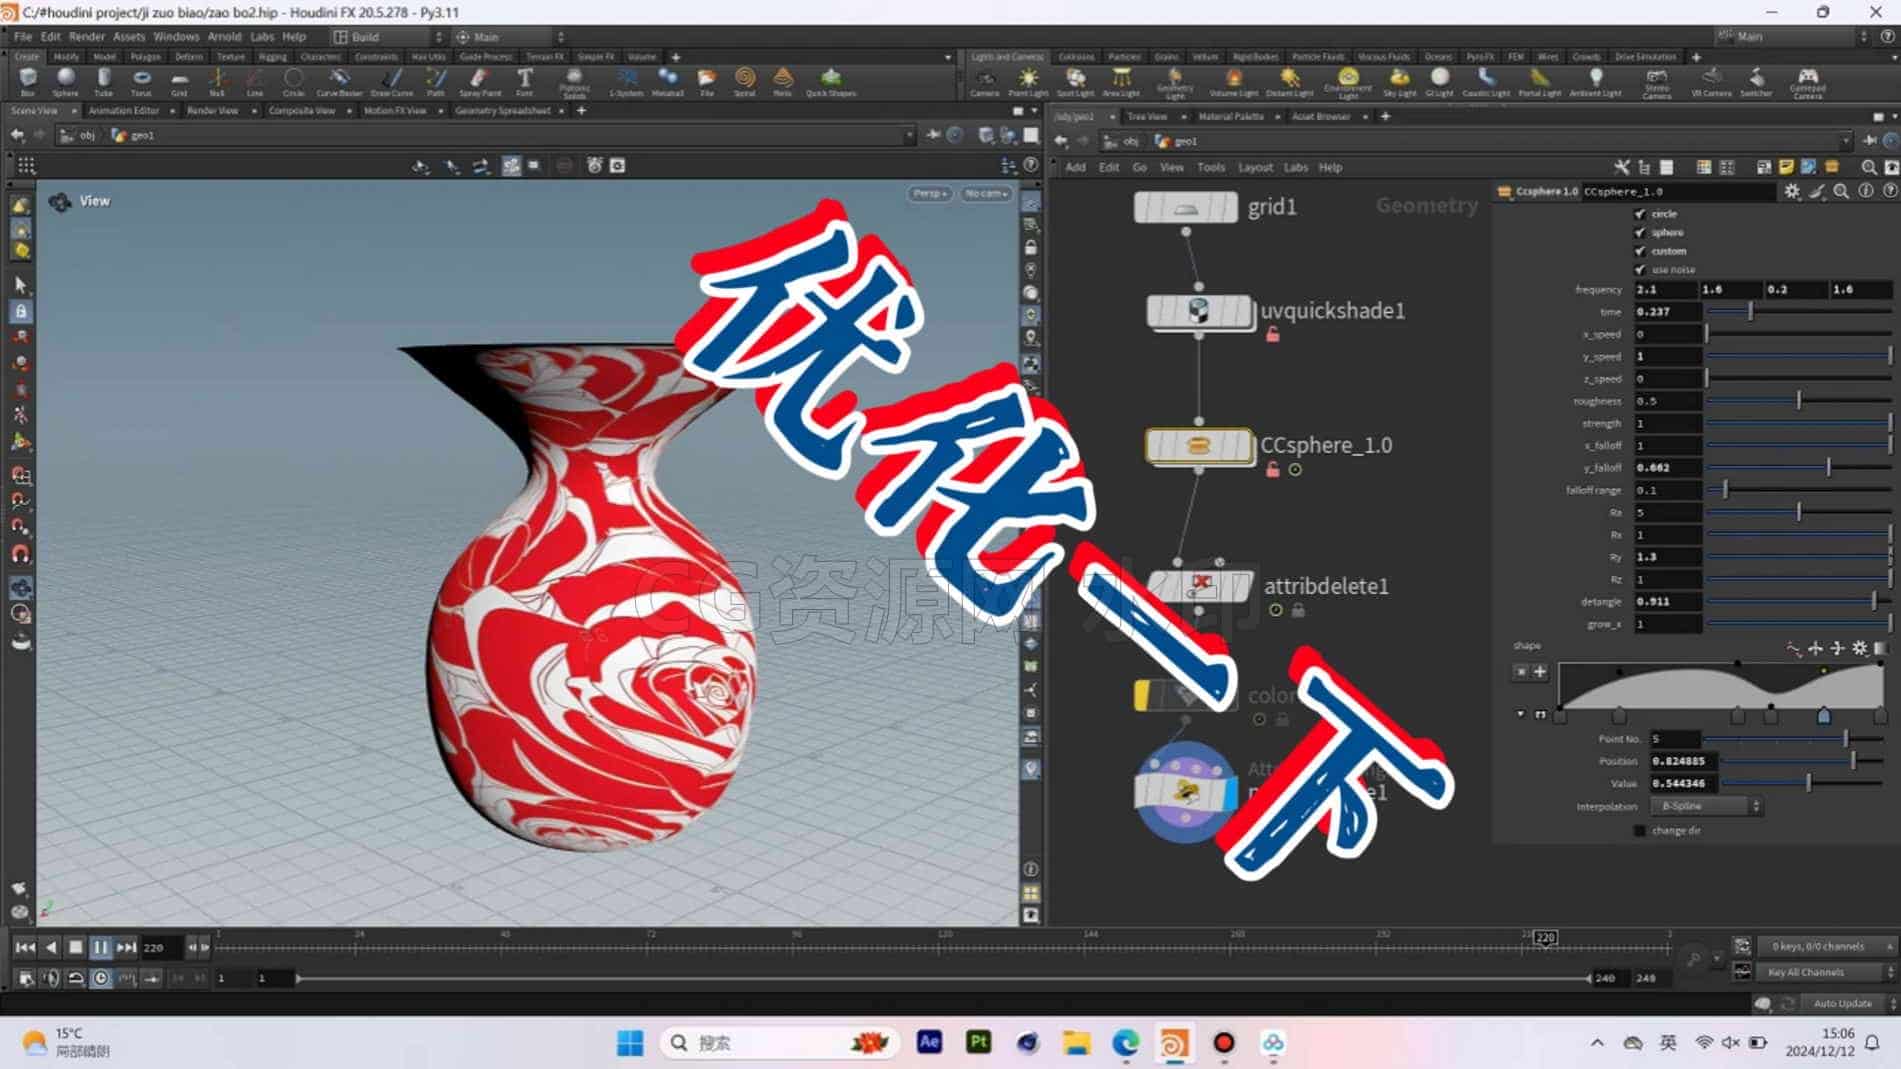Click the current frame number field
The image size is (1901, 1069).
160,947
